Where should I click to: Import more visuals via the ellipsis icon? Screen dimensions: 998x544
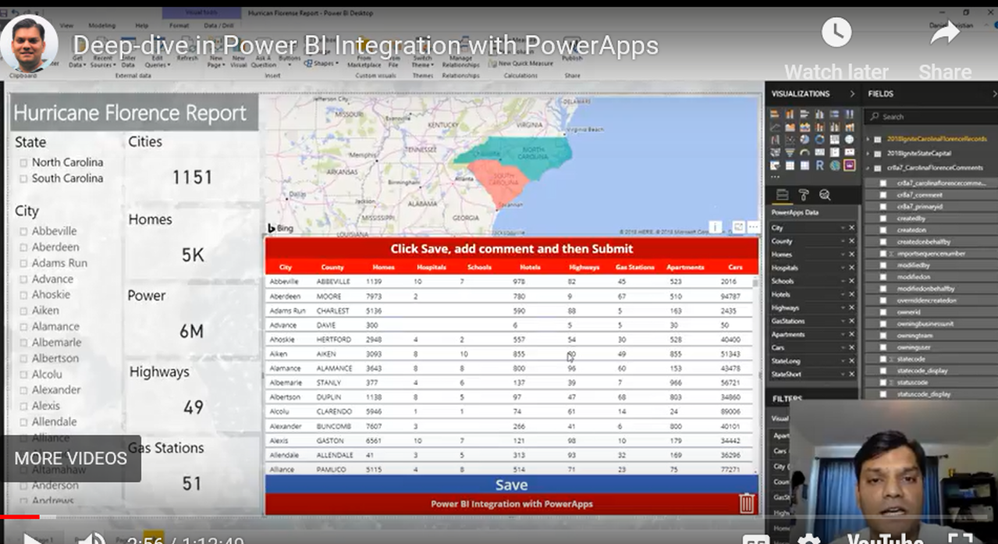point(775,177)
